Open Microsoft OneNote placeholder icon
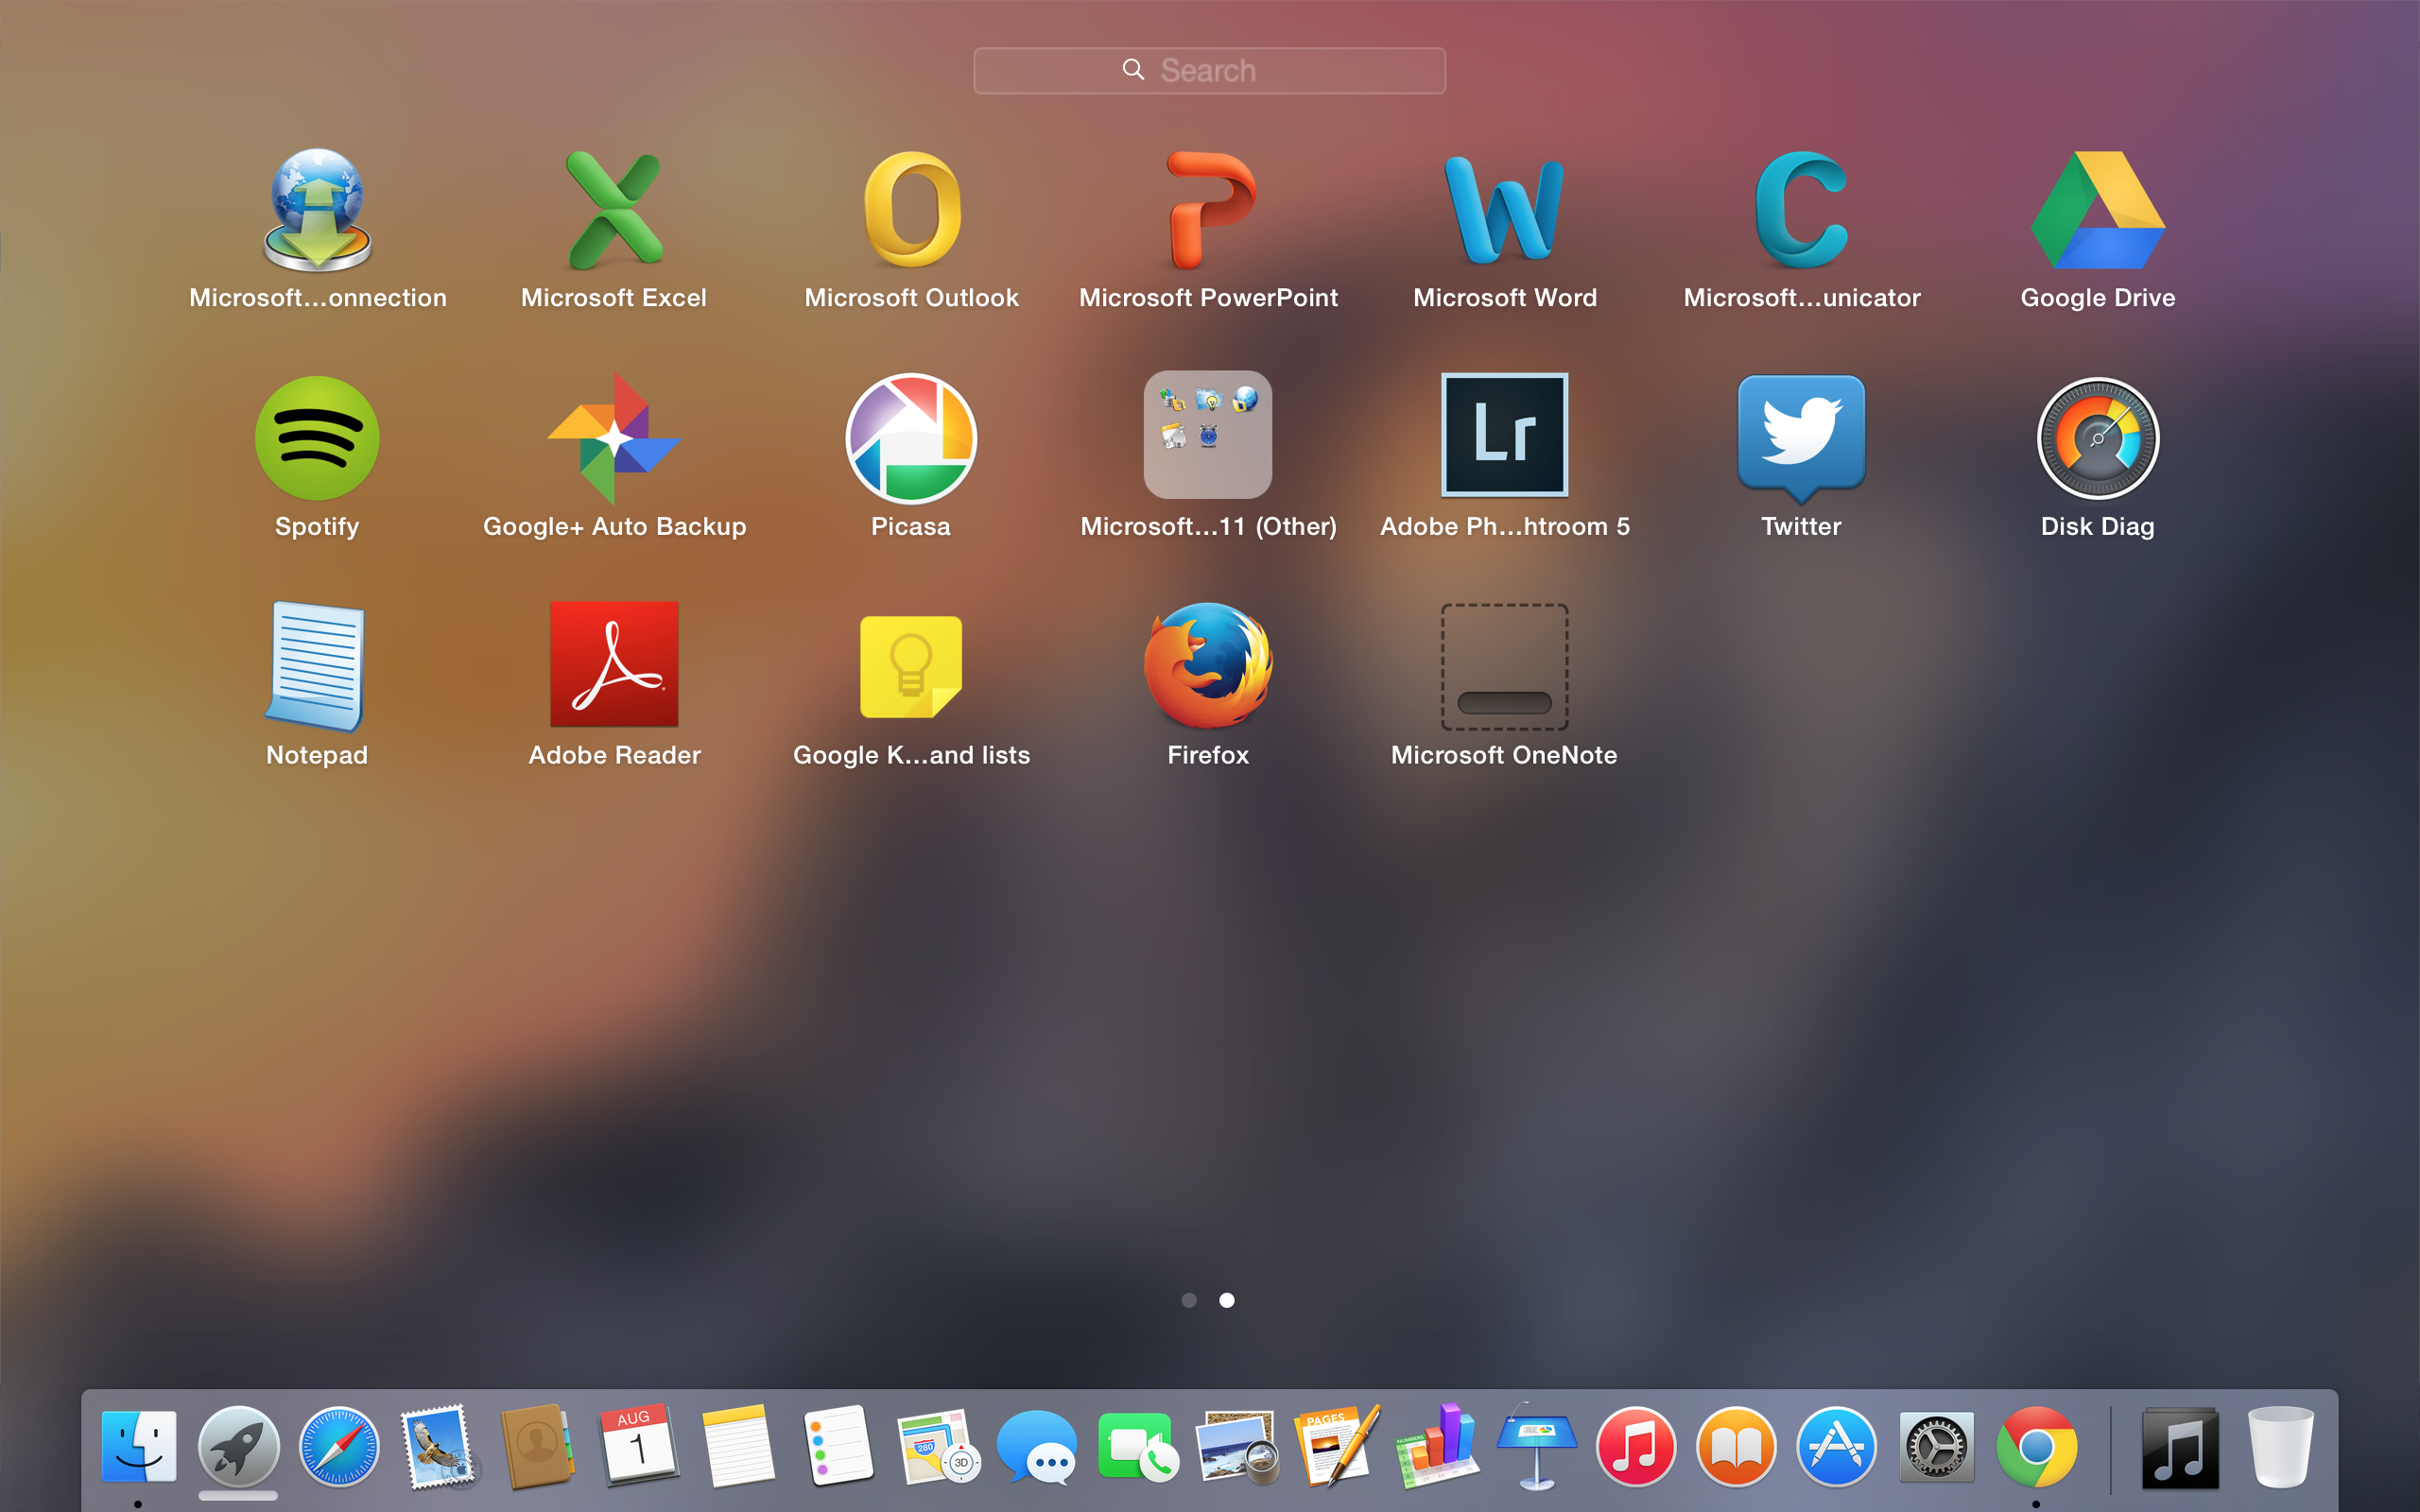 pyautogui.click(x=1504, y=666)
